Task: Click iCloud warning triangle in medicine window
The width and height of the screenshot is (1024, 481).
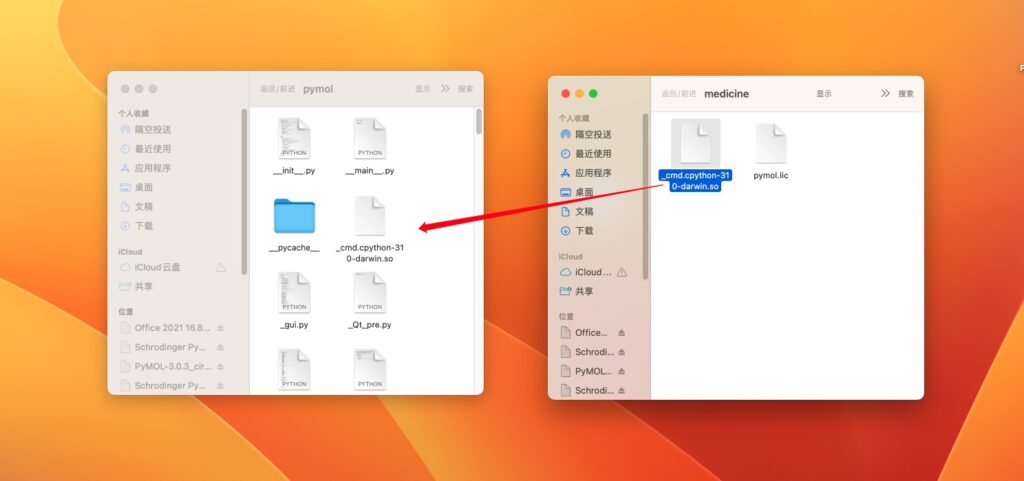Action: [622, 272]
